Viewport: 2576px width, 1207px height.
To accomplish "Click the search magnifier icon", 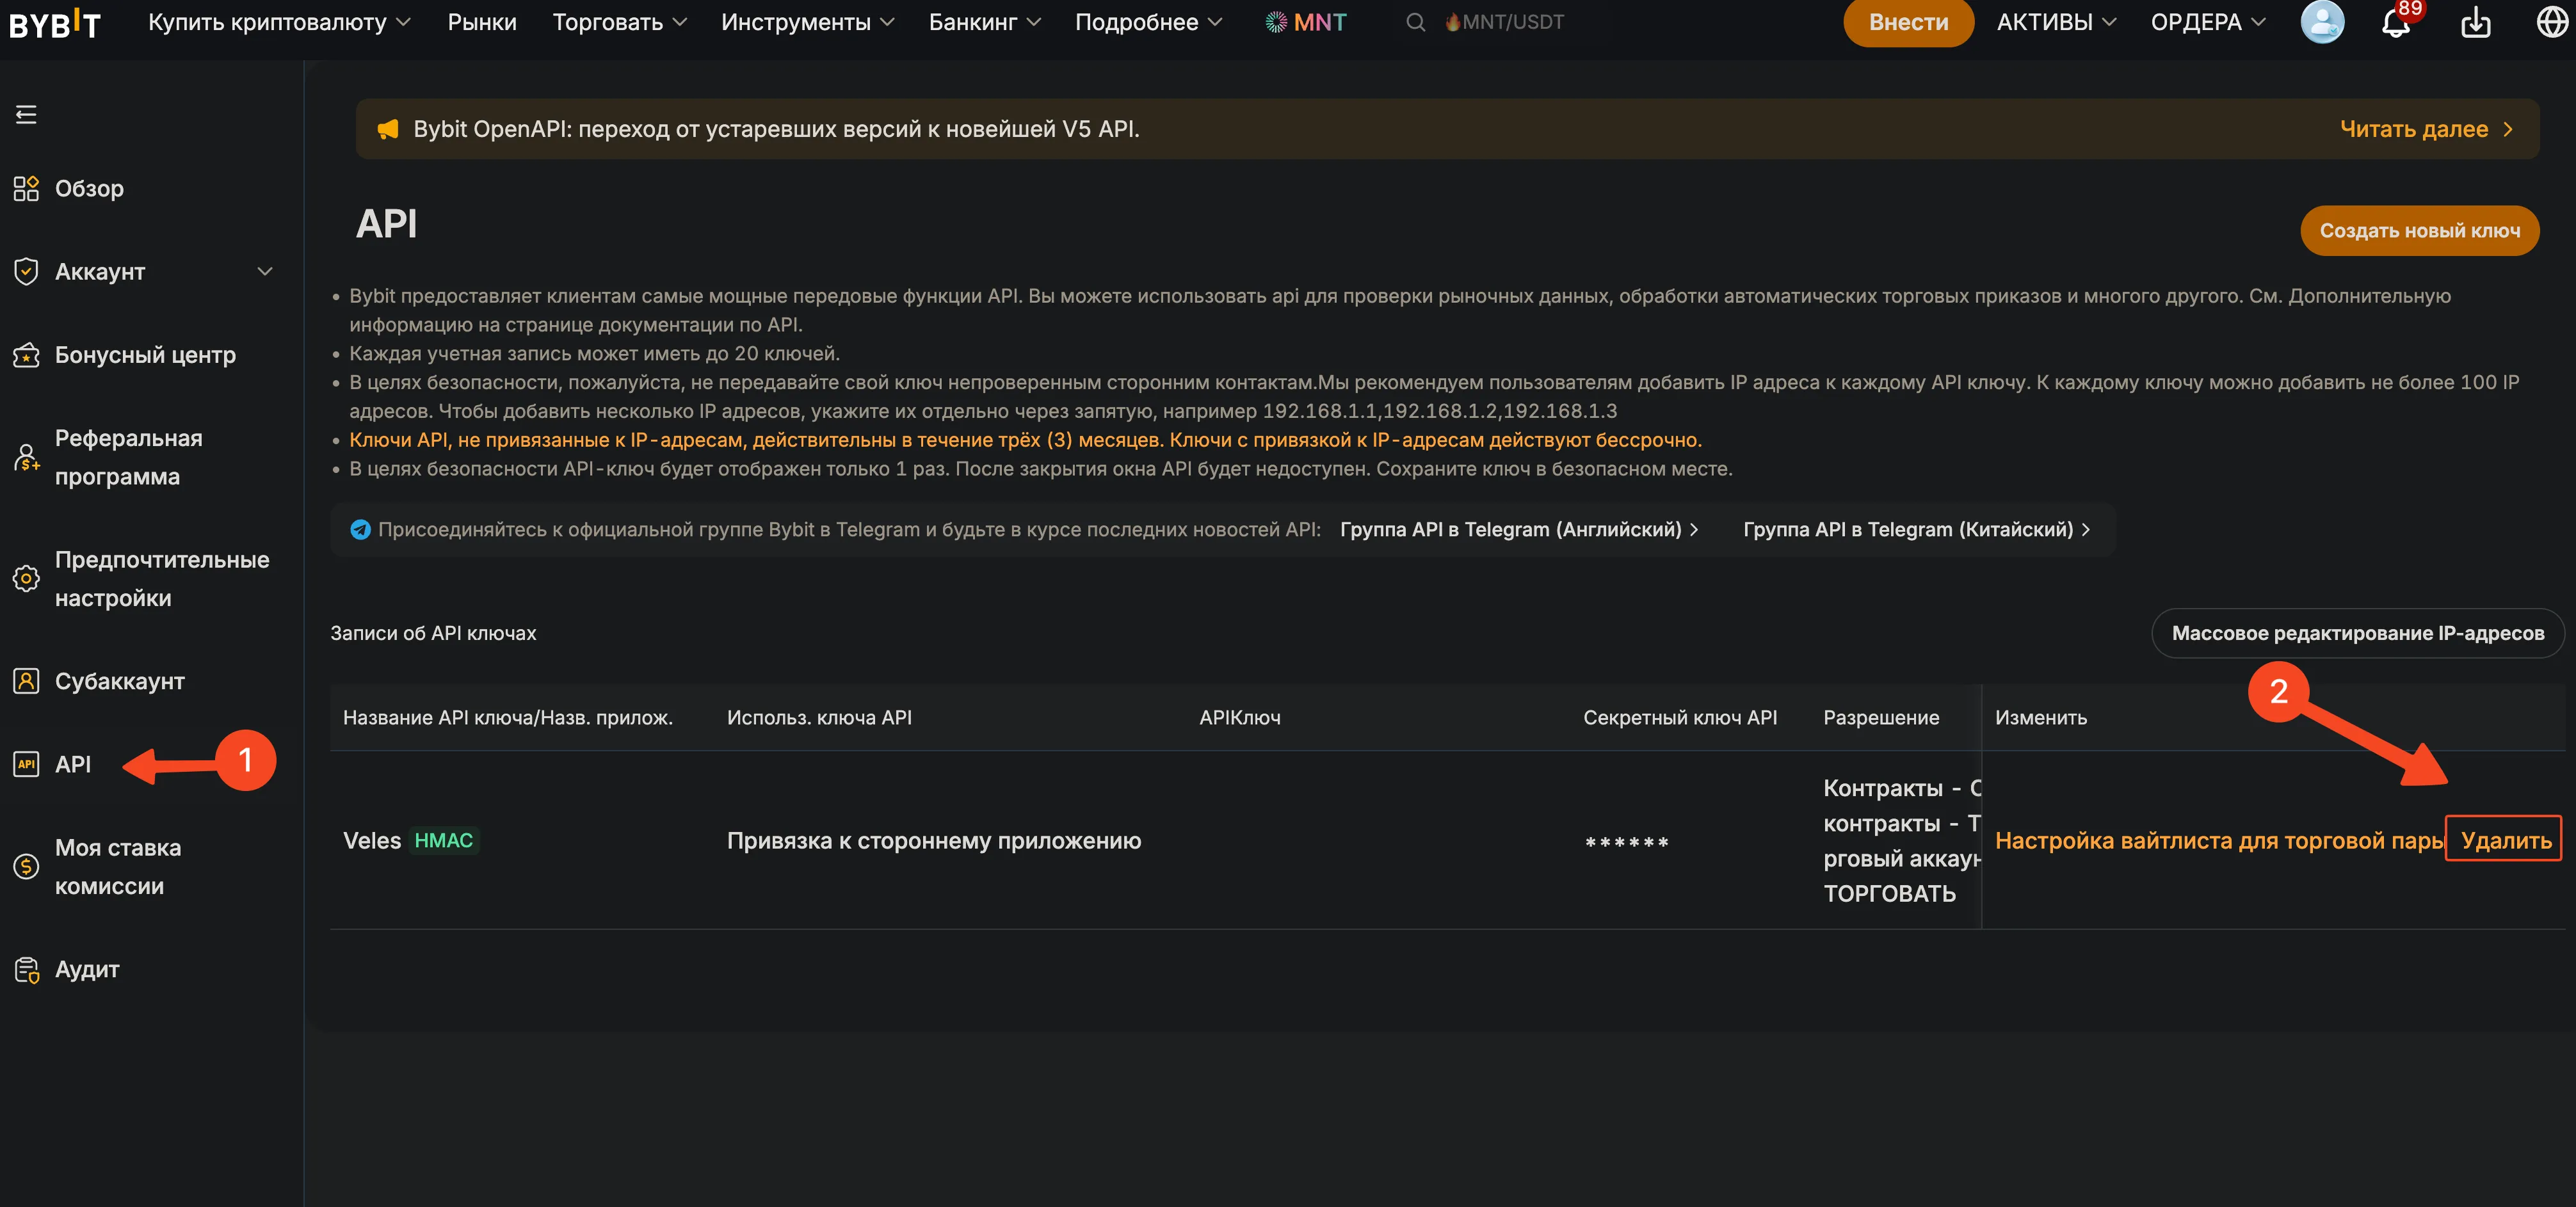I will click(x=1415, y=22).
